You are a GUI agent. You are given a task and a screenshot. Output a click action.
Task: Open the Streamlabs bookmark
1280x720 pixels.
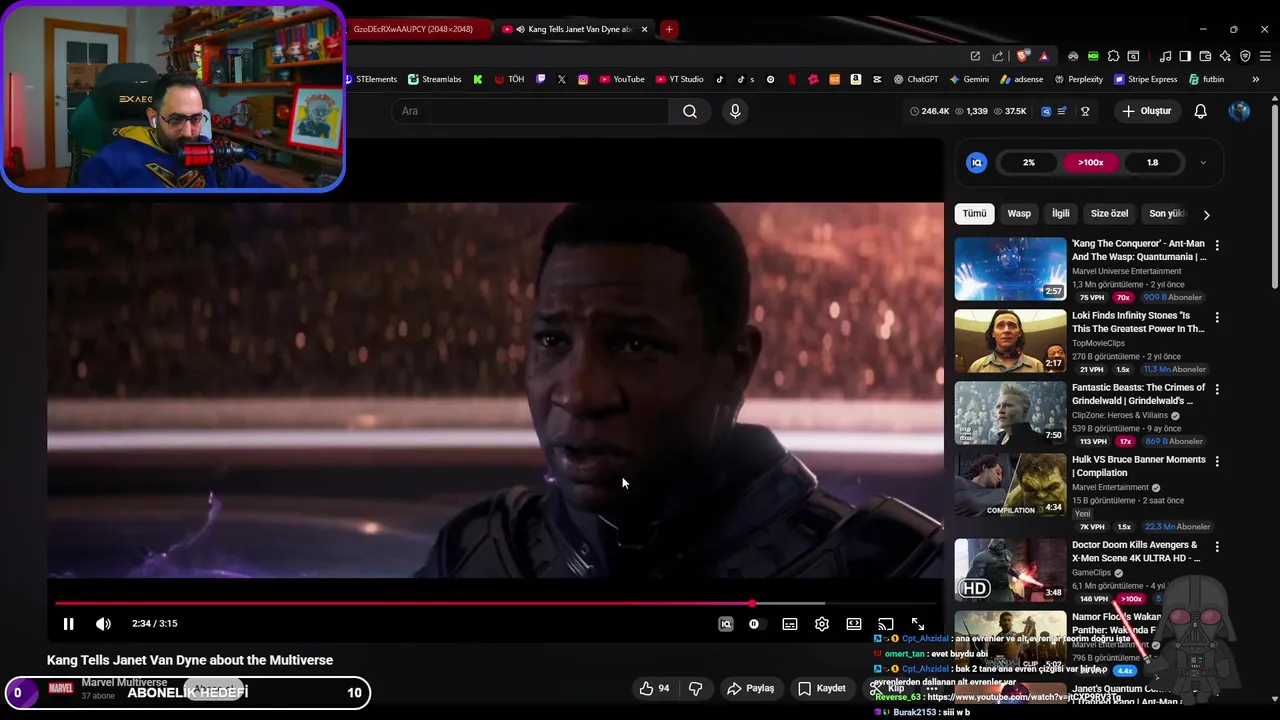tap(435, 79)
